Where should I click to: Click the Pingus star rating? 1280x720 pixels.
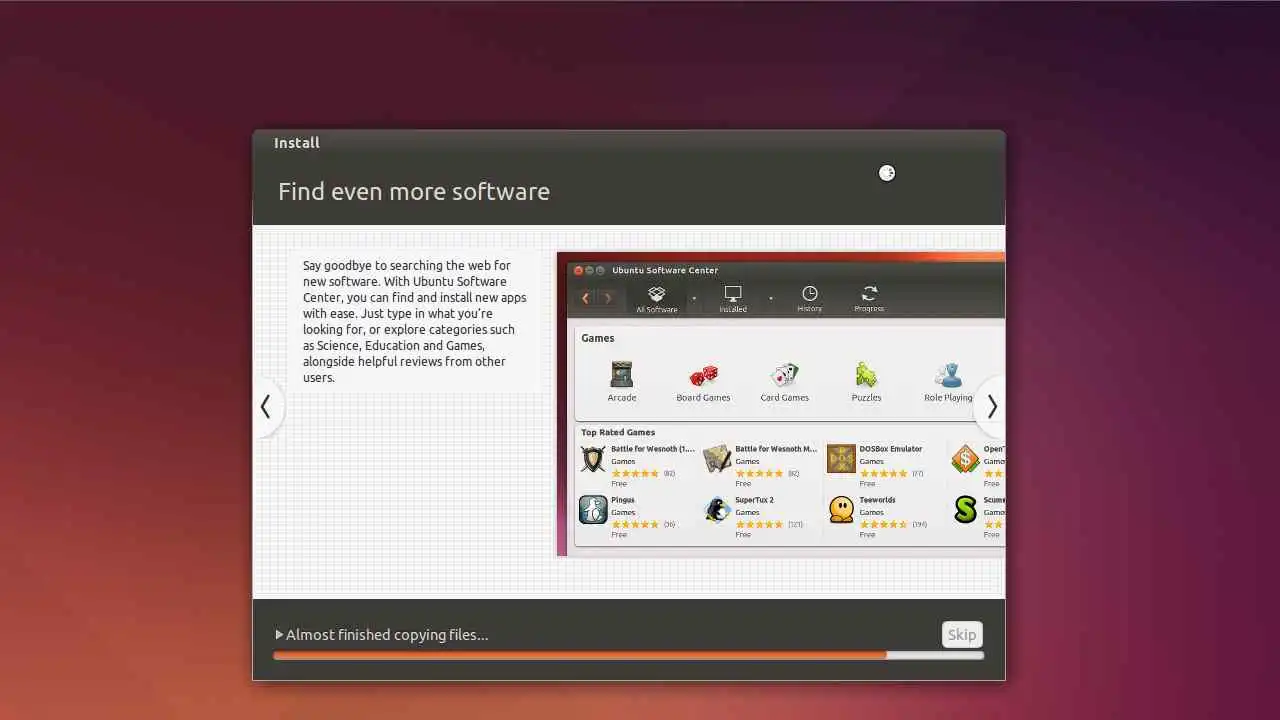(635, 524)
